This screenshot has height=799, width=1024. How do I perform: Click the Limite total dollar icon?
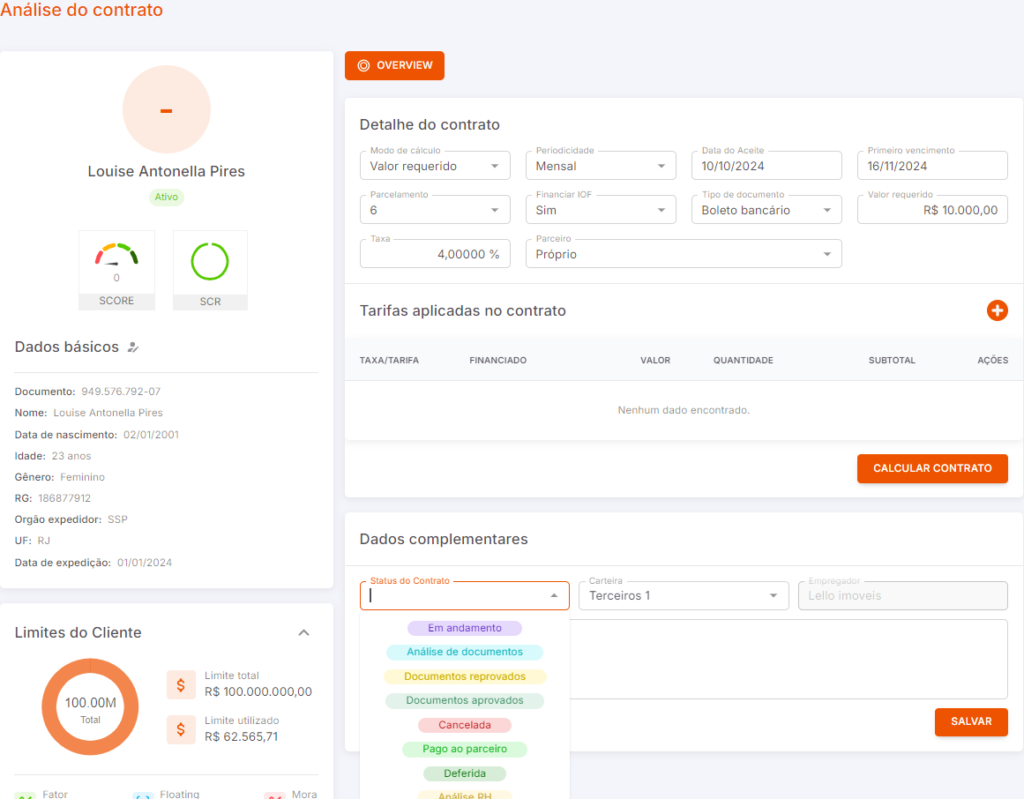(x=181, y=685)
